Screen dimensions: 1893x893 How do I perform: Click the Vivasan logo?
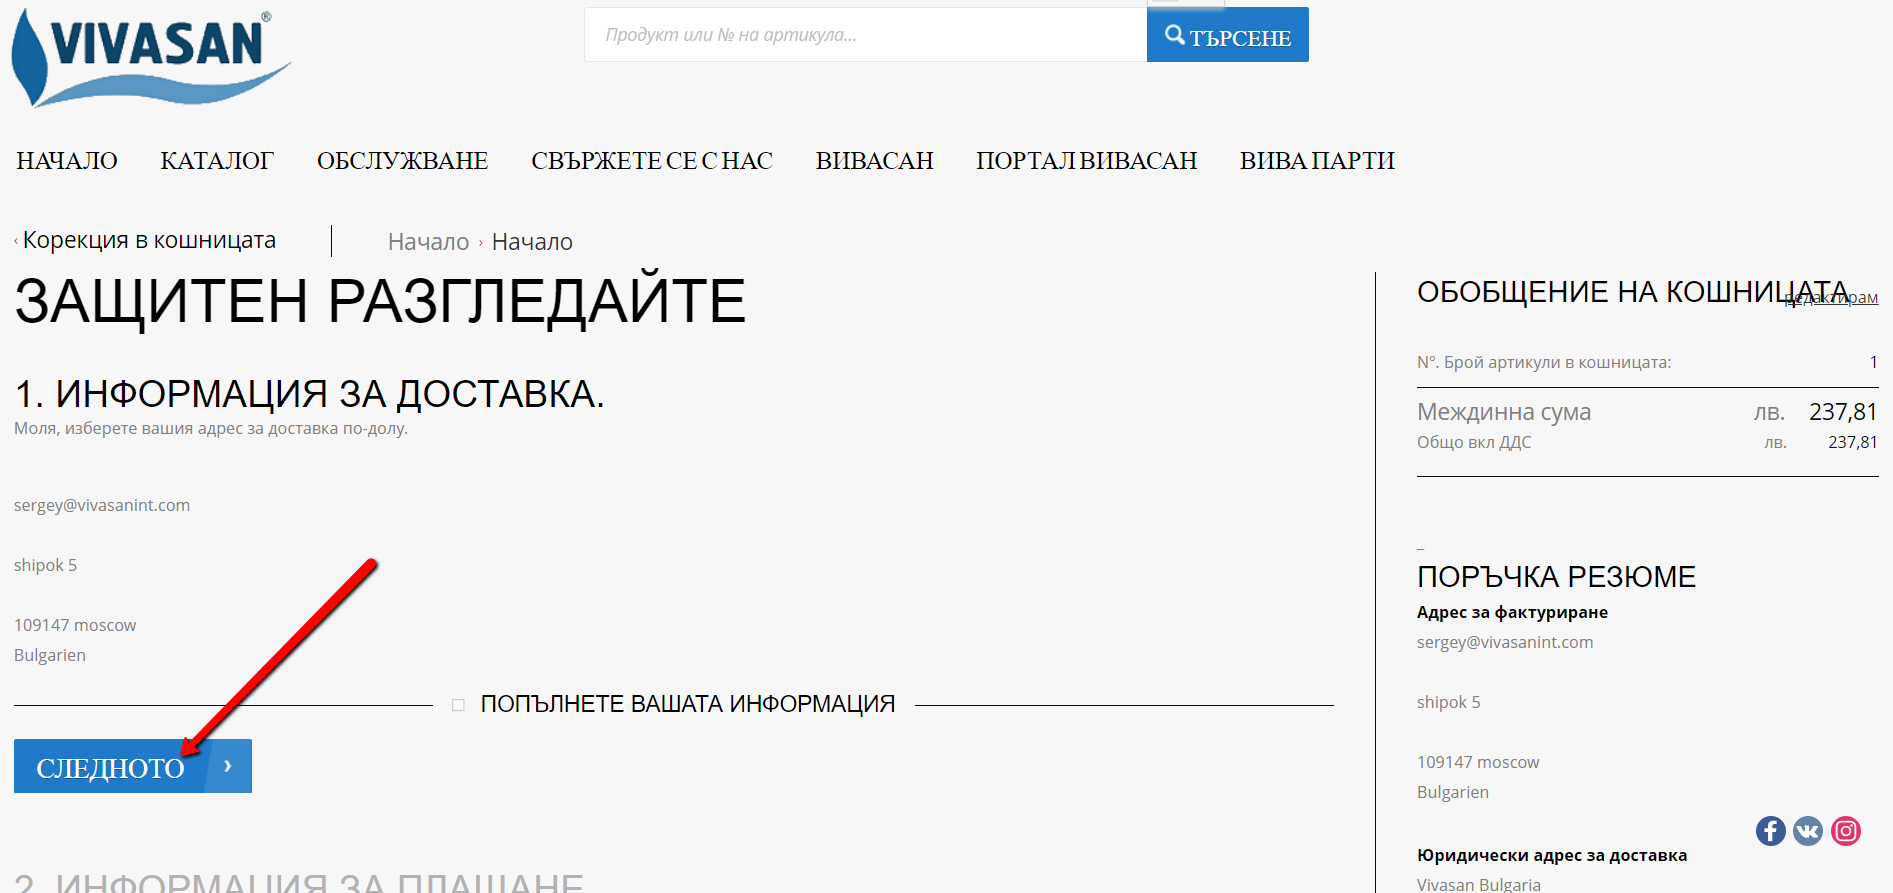[x=151, y=57]
